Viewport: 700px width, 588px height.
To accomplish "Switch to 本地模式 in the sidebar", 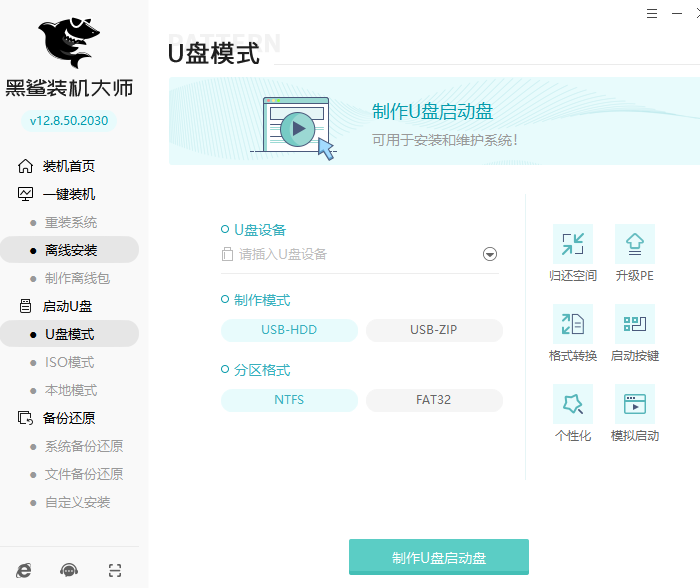I will pos(71,390).
